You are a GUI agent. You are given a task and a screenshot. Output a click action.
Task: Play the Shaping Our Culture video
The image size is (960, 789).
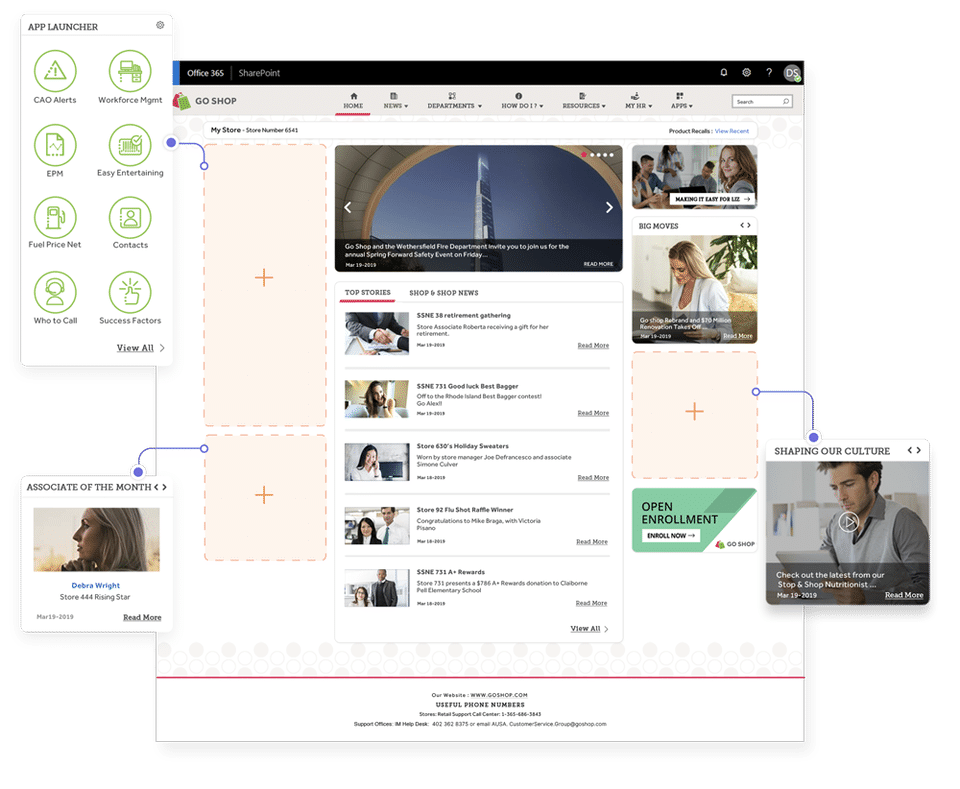click(x=848, y=522)
